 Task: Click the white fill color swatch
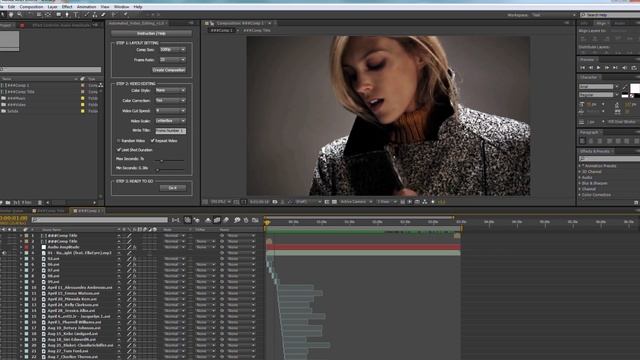(x=635, y=88)
